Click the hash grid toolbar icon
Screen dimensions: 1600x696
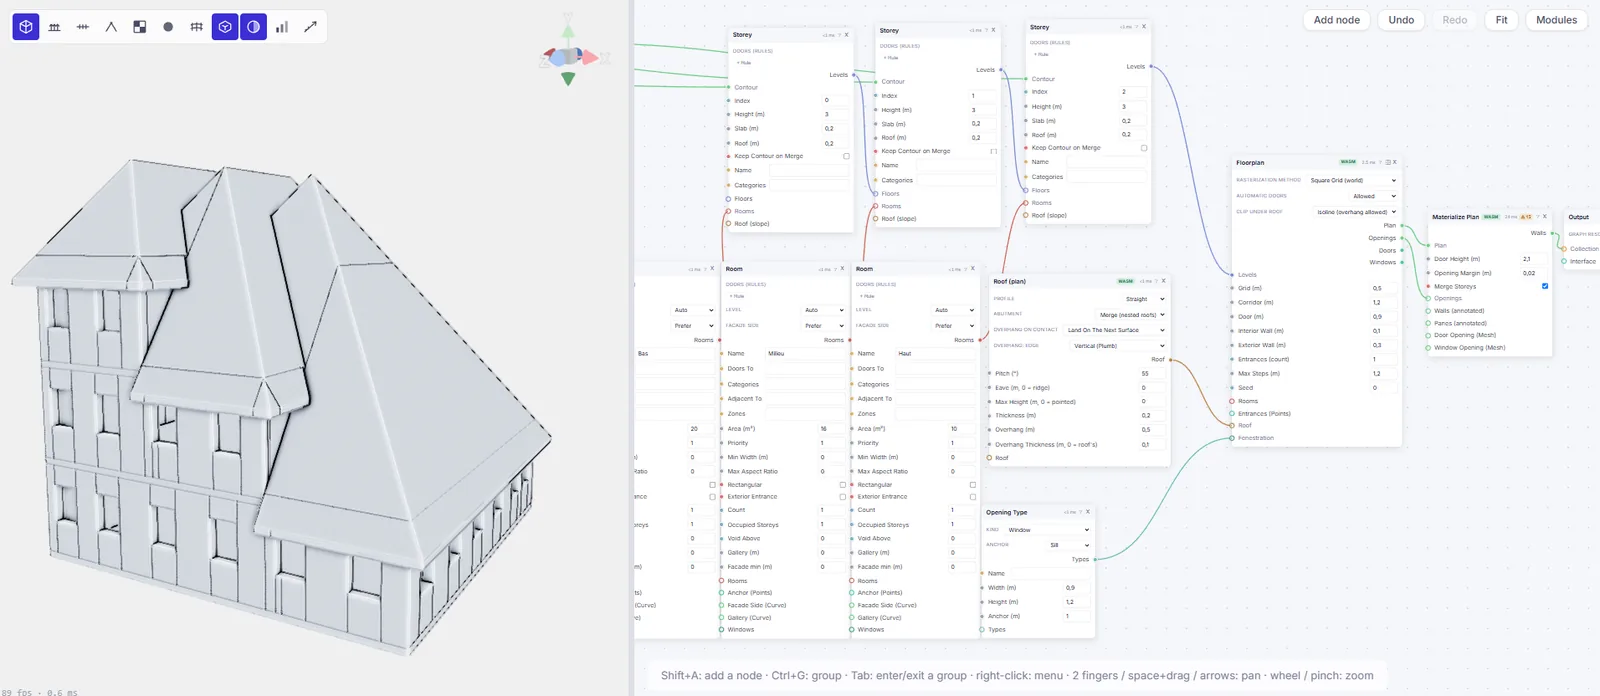pos(197,27)
